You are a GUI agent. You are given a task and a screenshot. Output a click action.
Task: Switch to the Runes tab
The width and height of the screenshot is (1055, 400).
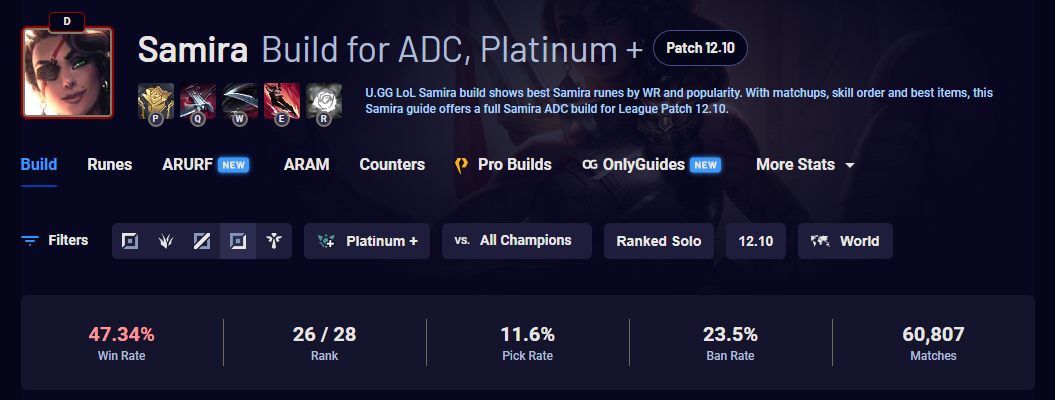[x=110, y=165]
